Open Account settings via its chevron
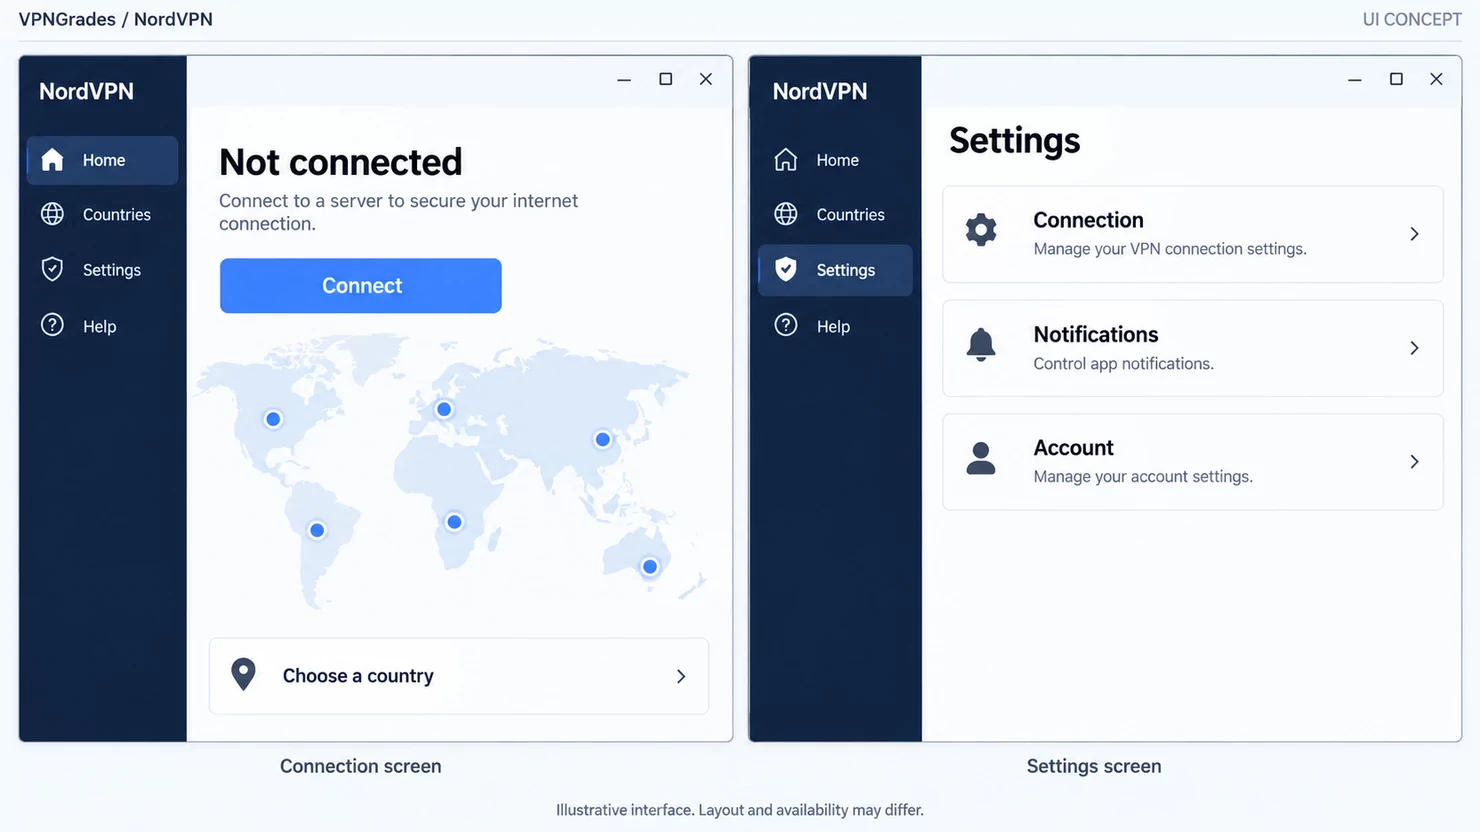This screenshot has width=1480, height=832. 1414,462
